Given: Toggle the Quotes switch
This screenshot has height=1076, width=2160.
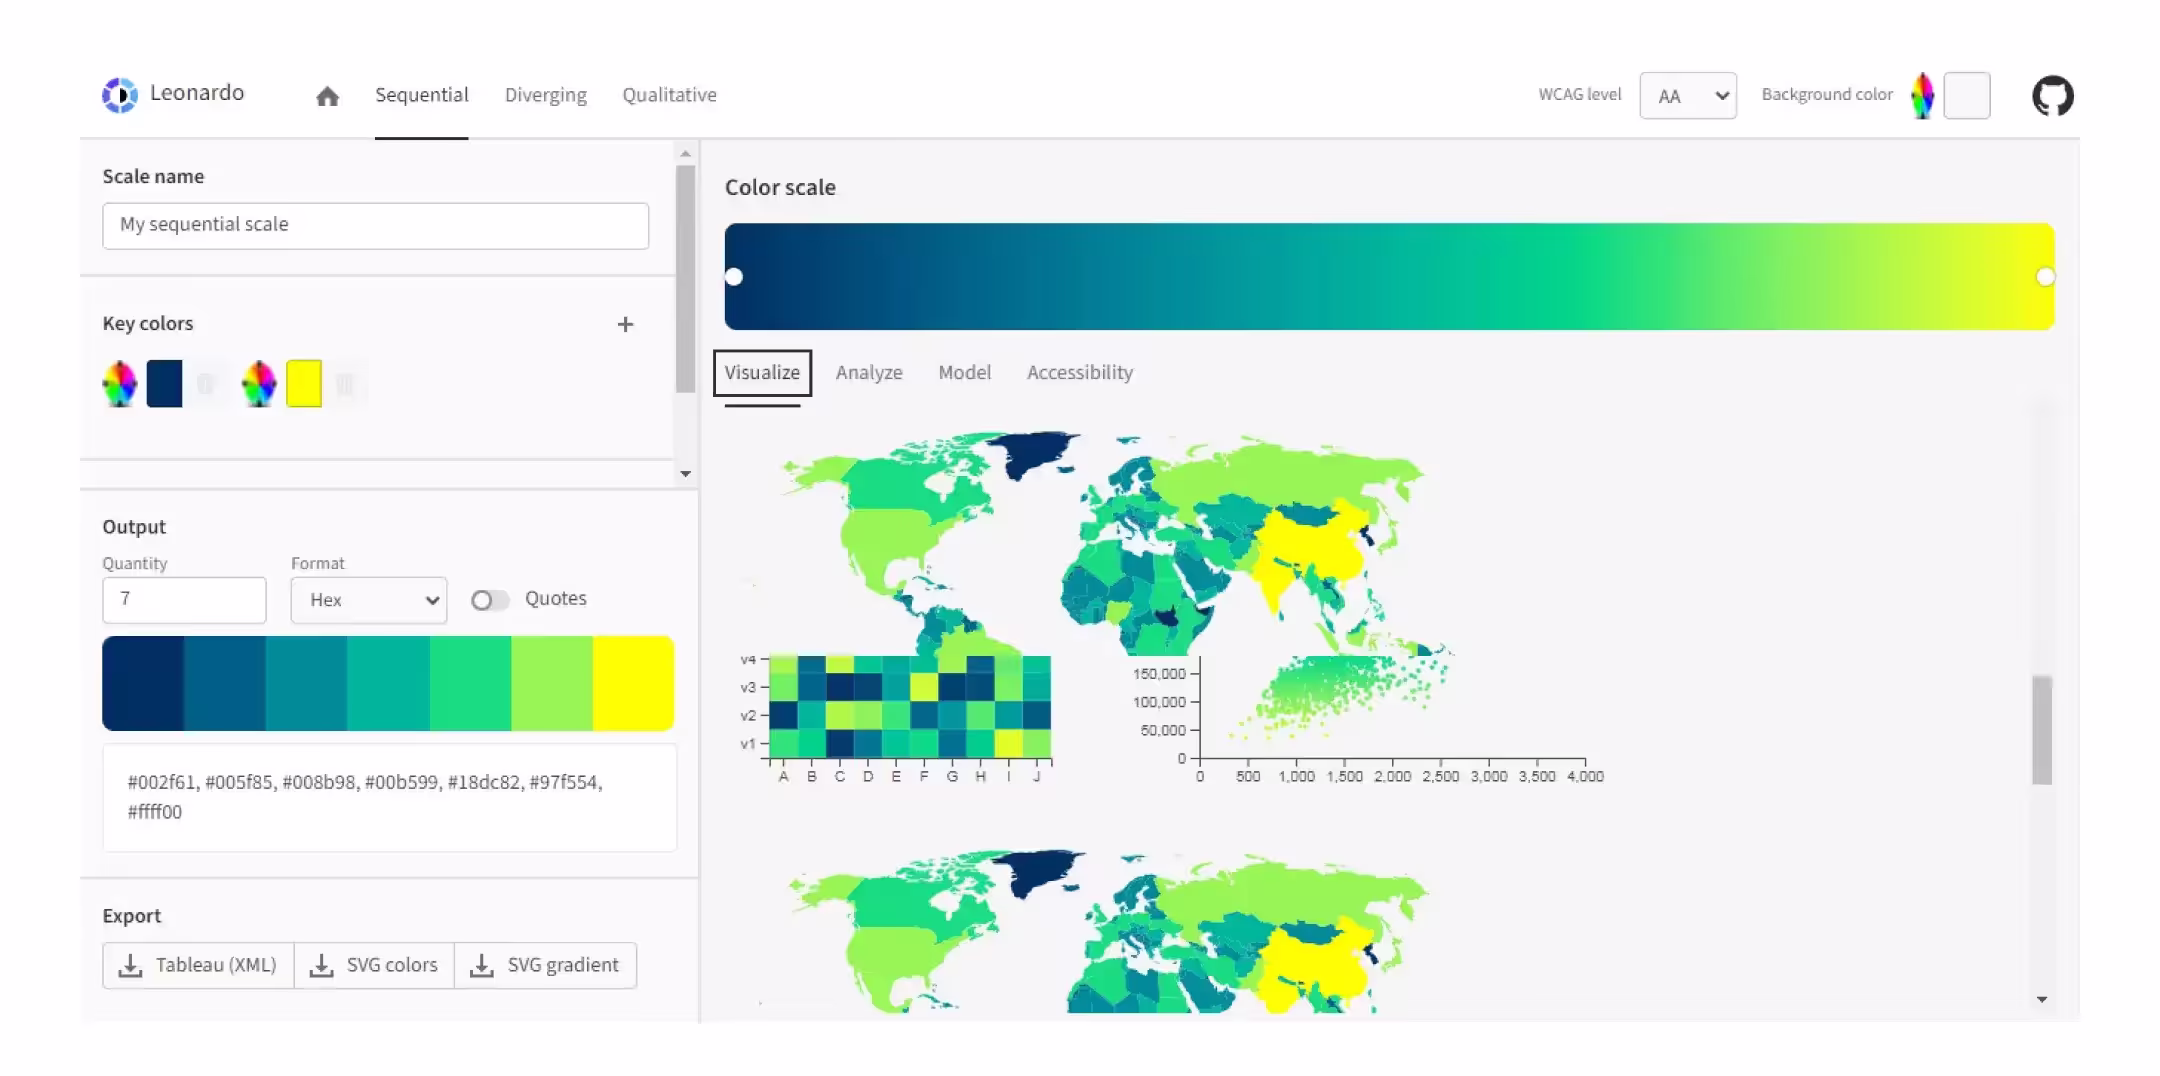Looking at the screenshot, I should coord(489,600).
